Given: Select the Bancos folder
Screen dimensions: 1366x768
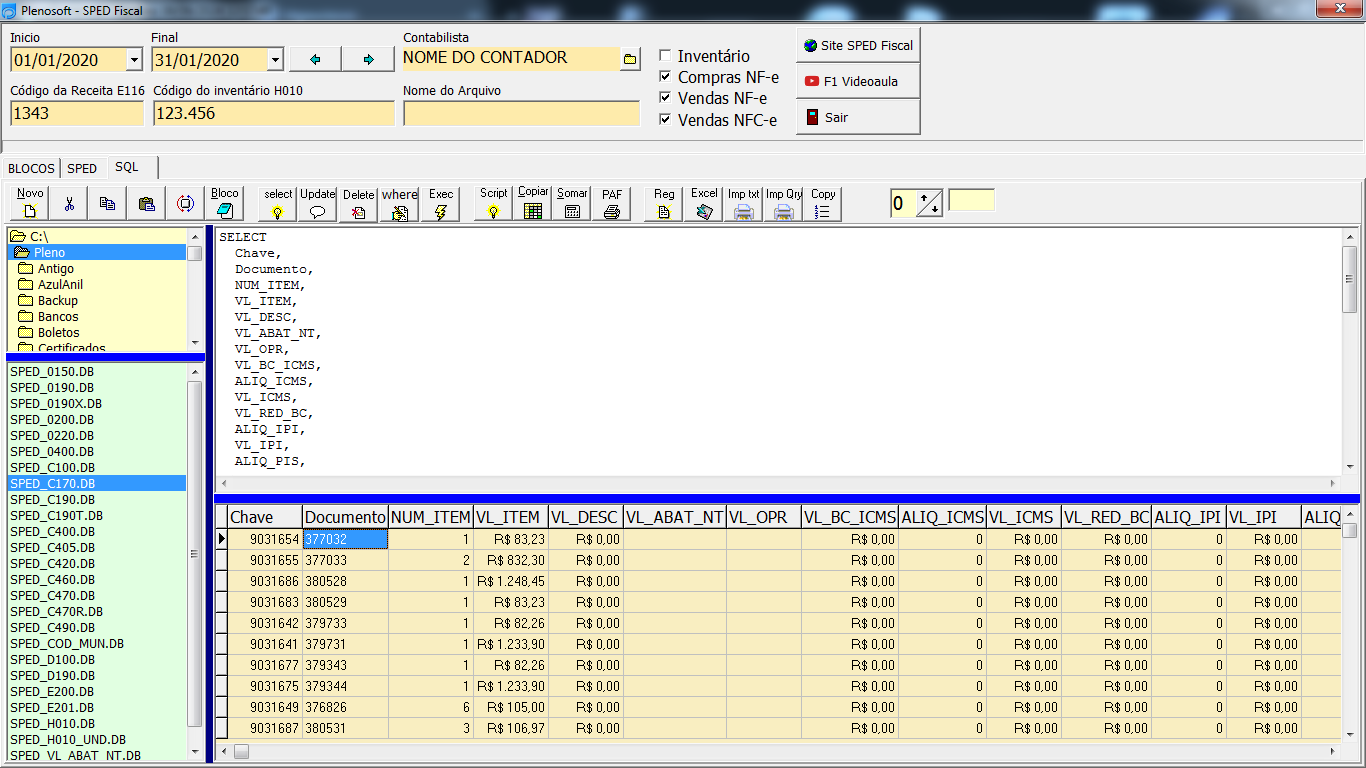Looking at the screenshot, I should click(x=58, y=317).
